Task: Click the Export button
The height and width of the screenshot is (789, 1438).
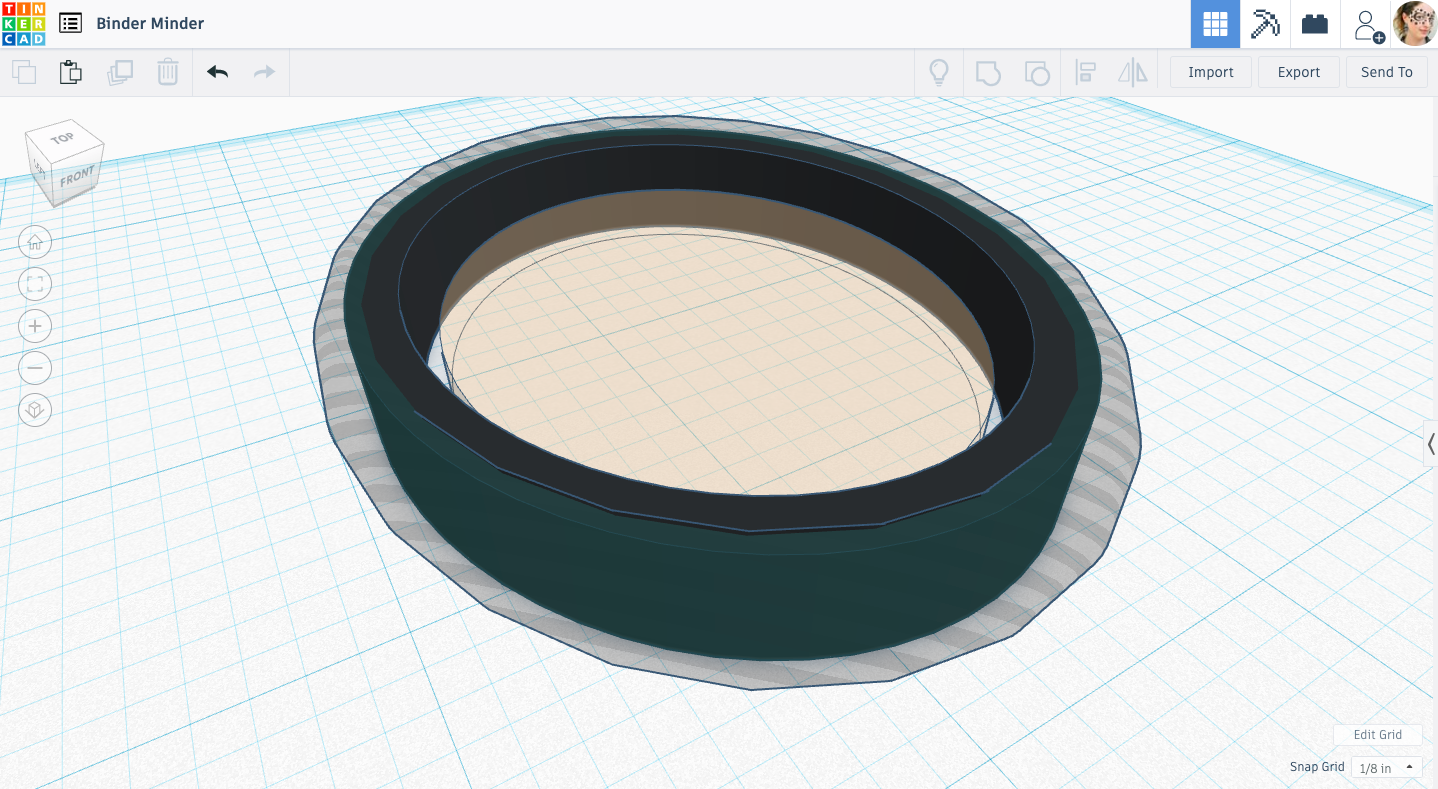Action: (1299, 72)
